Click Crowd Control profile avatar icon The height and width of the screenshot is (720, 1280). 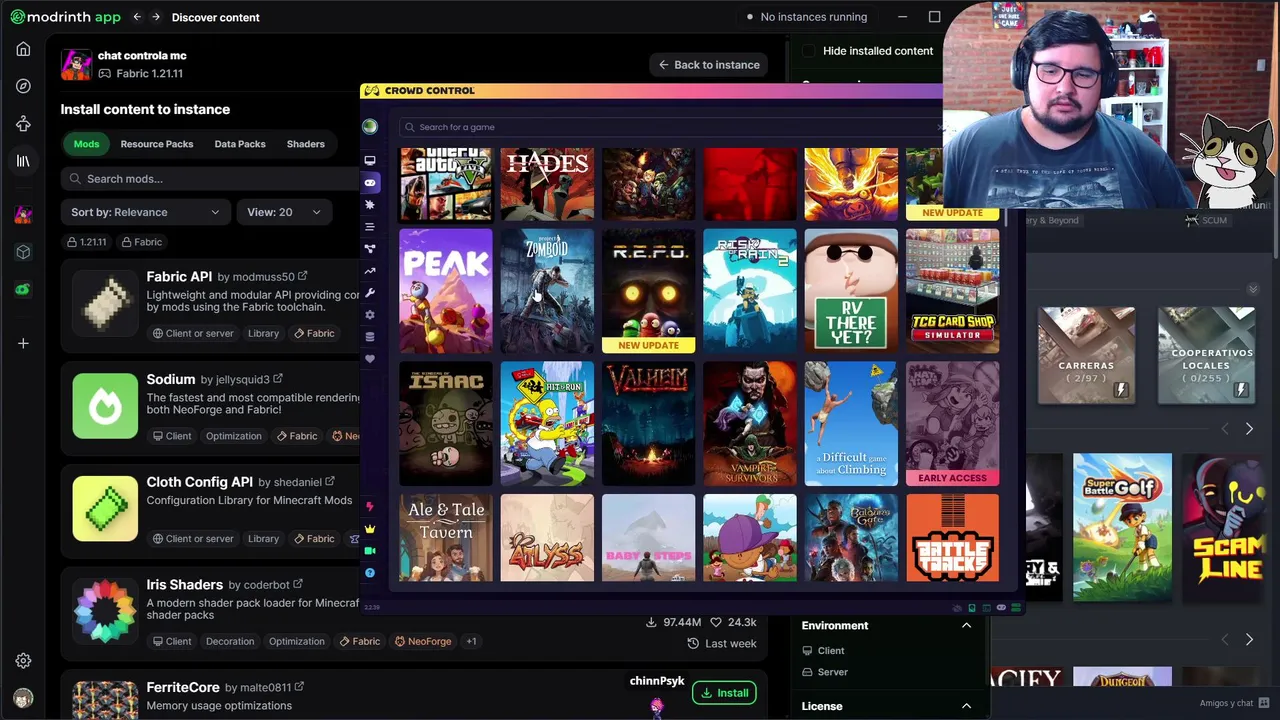370,127
